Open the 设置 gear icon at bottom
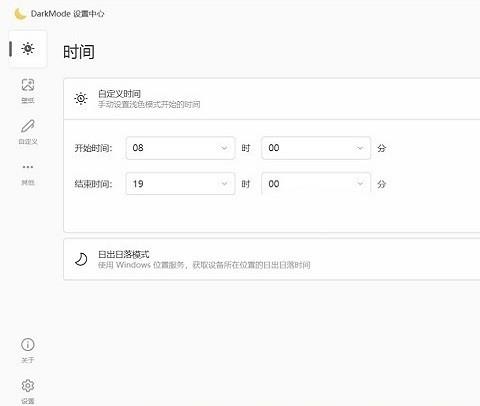The height and width of the screenshot is (406, 480). click(x=28, y=386)
